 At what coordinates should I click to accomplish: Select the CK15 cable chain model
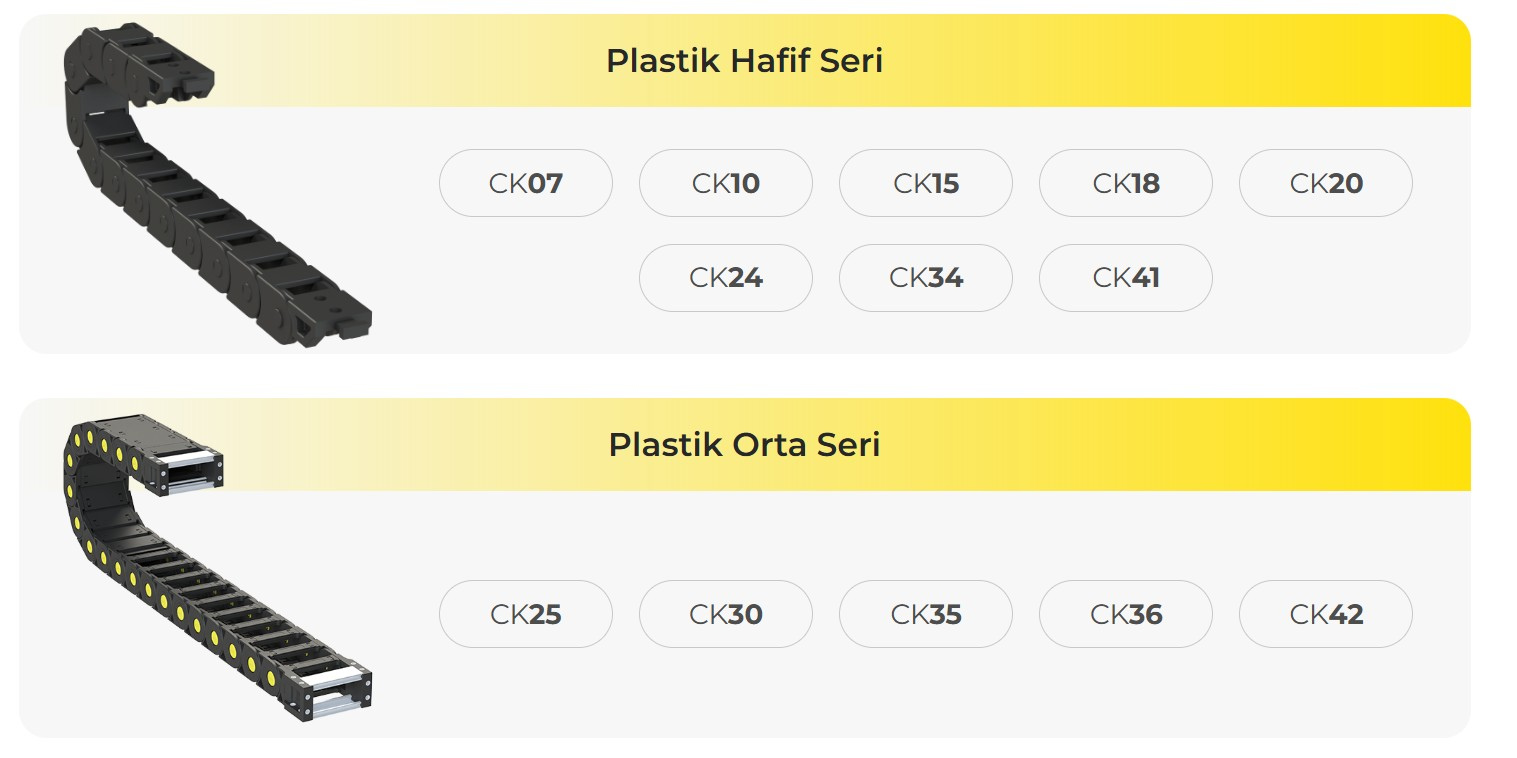point(925,183)
